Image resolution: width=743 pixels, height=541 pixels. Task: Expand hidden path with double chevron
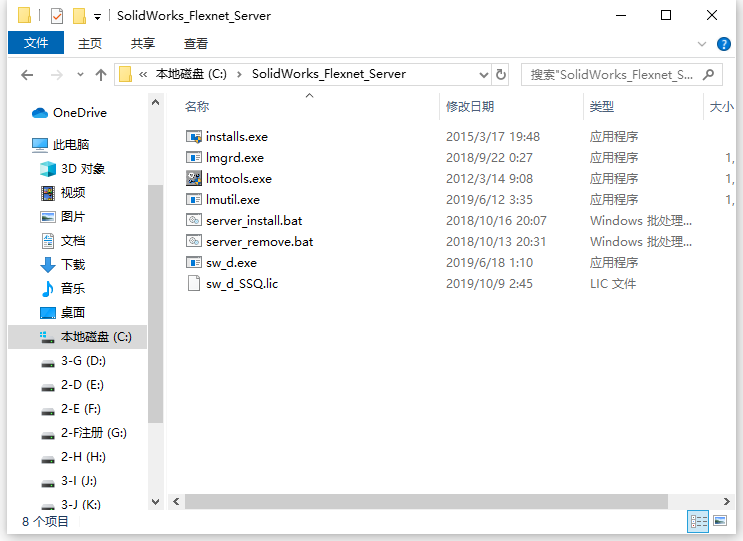[x=143, y=74]
